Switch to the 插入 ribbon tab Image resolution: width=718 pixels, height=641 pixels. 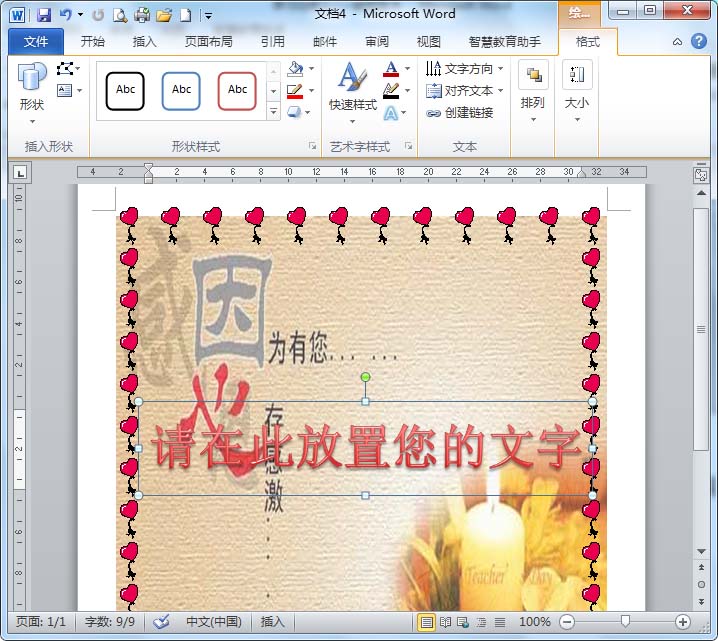tap(145, 42)
